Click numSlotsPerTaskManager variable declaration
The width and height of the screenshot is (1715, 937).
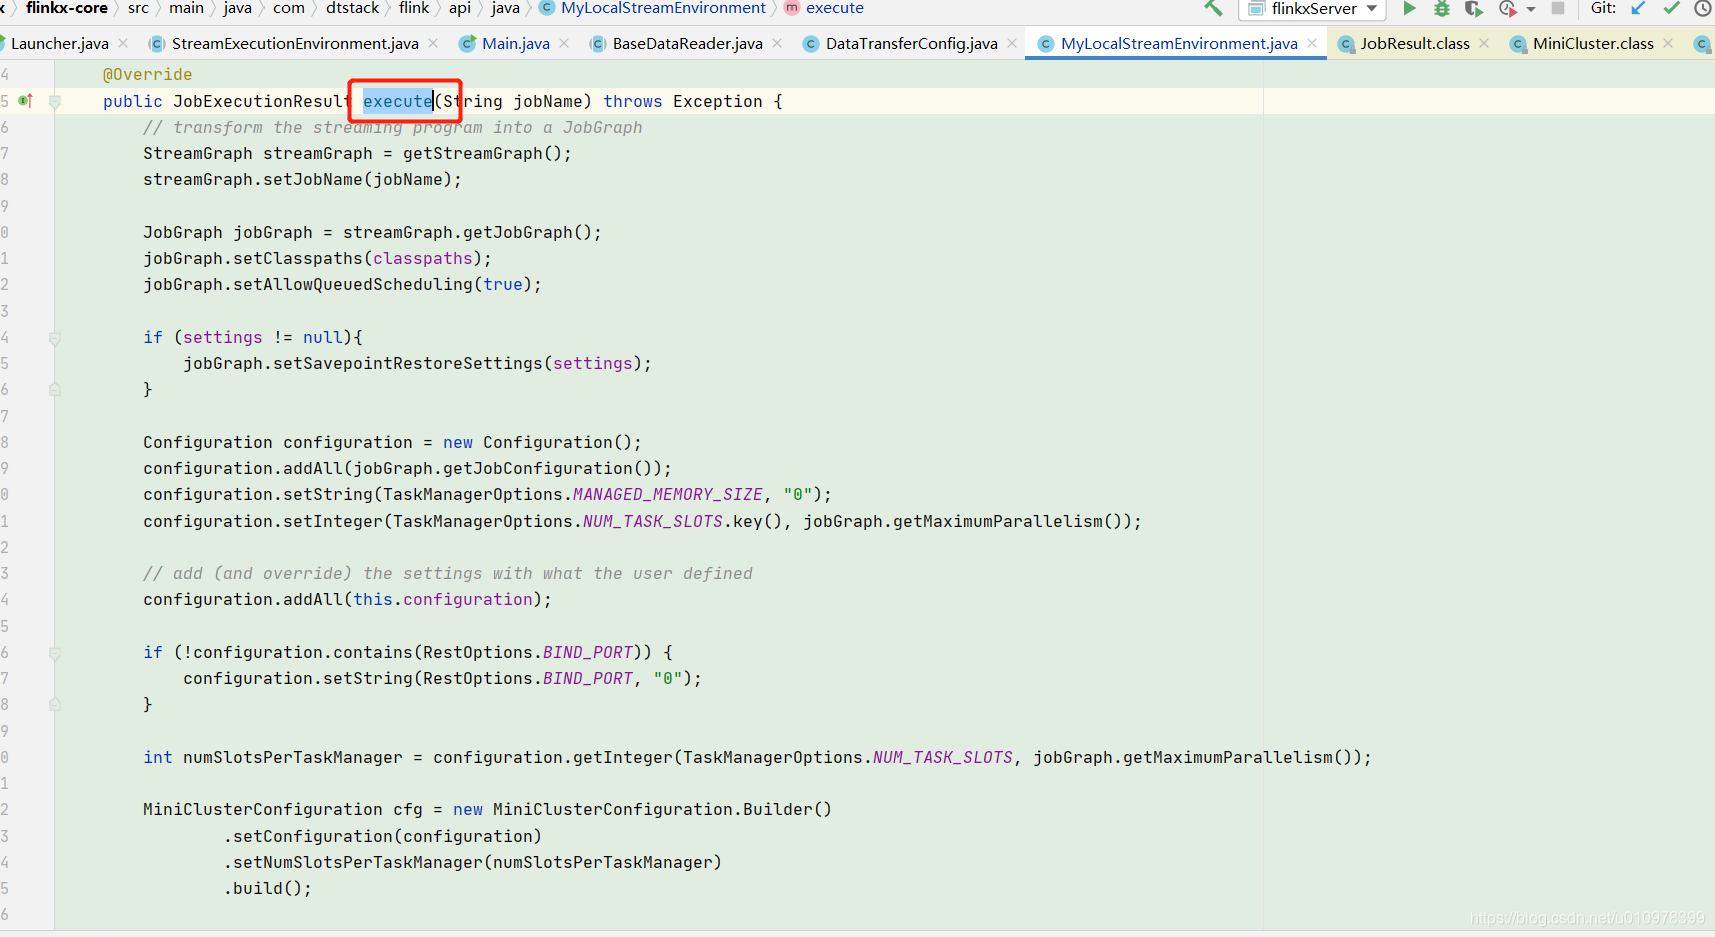pos(292,757)
